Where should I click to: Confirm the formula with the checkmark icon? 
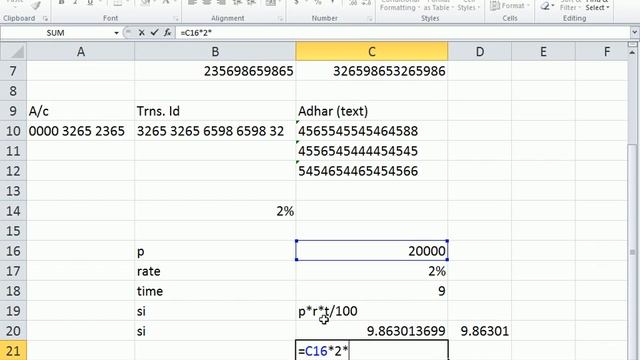tap(154, 33)
